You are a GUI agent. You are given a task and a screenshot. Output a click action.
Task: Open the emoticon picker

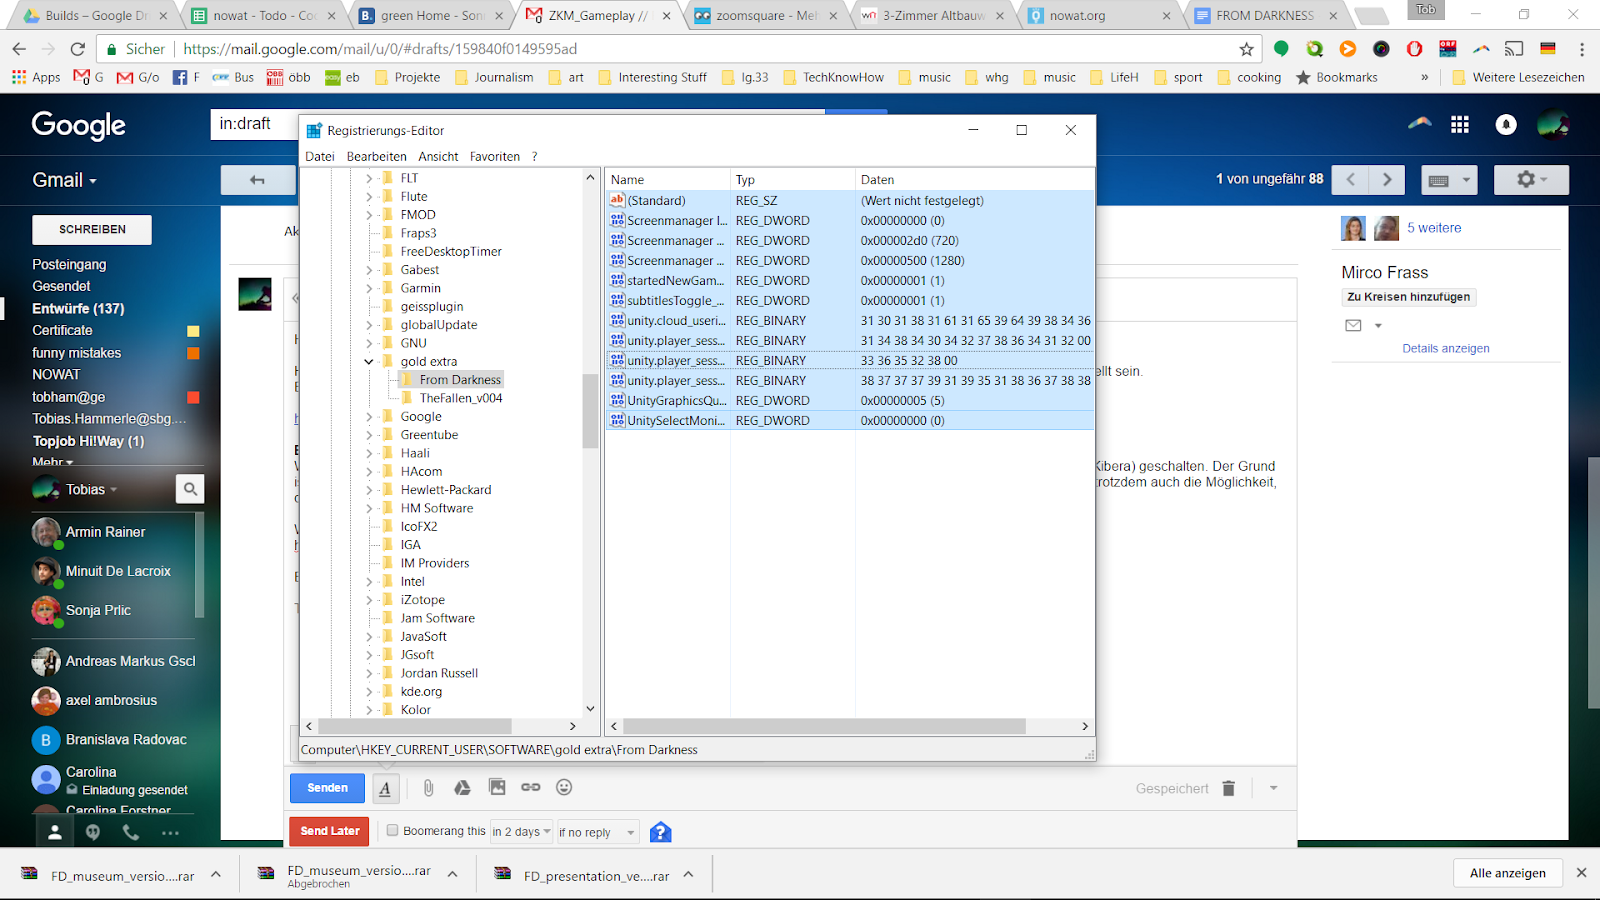click(564, 787)
